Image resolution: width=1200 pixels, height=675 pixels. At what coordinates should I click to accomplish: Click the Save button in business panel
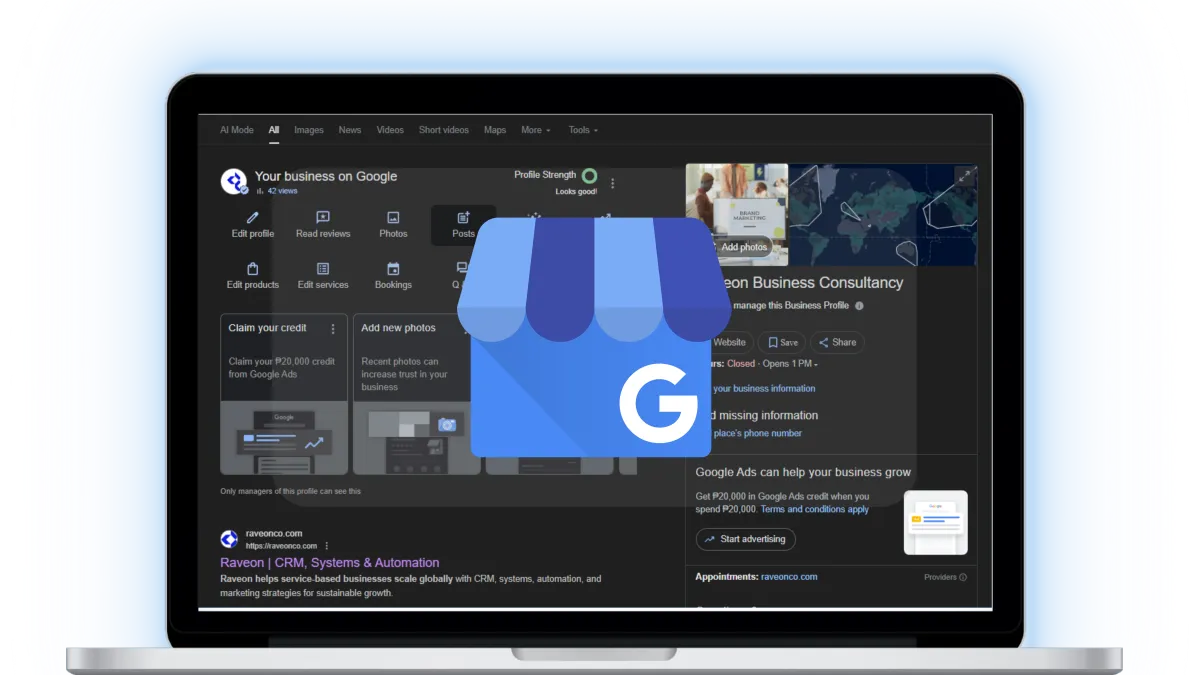[782, 342]
